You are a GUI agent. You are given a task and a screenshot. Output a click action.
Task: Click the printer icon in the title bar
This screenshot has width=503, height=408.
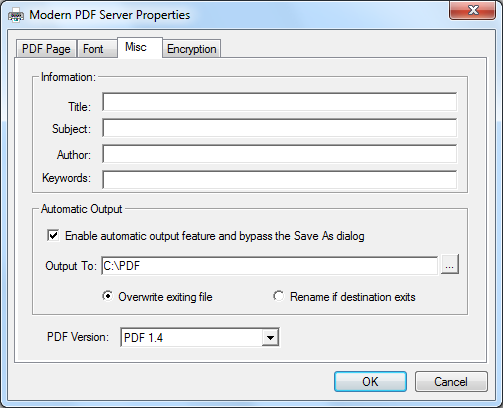click(x=16, y=15)
